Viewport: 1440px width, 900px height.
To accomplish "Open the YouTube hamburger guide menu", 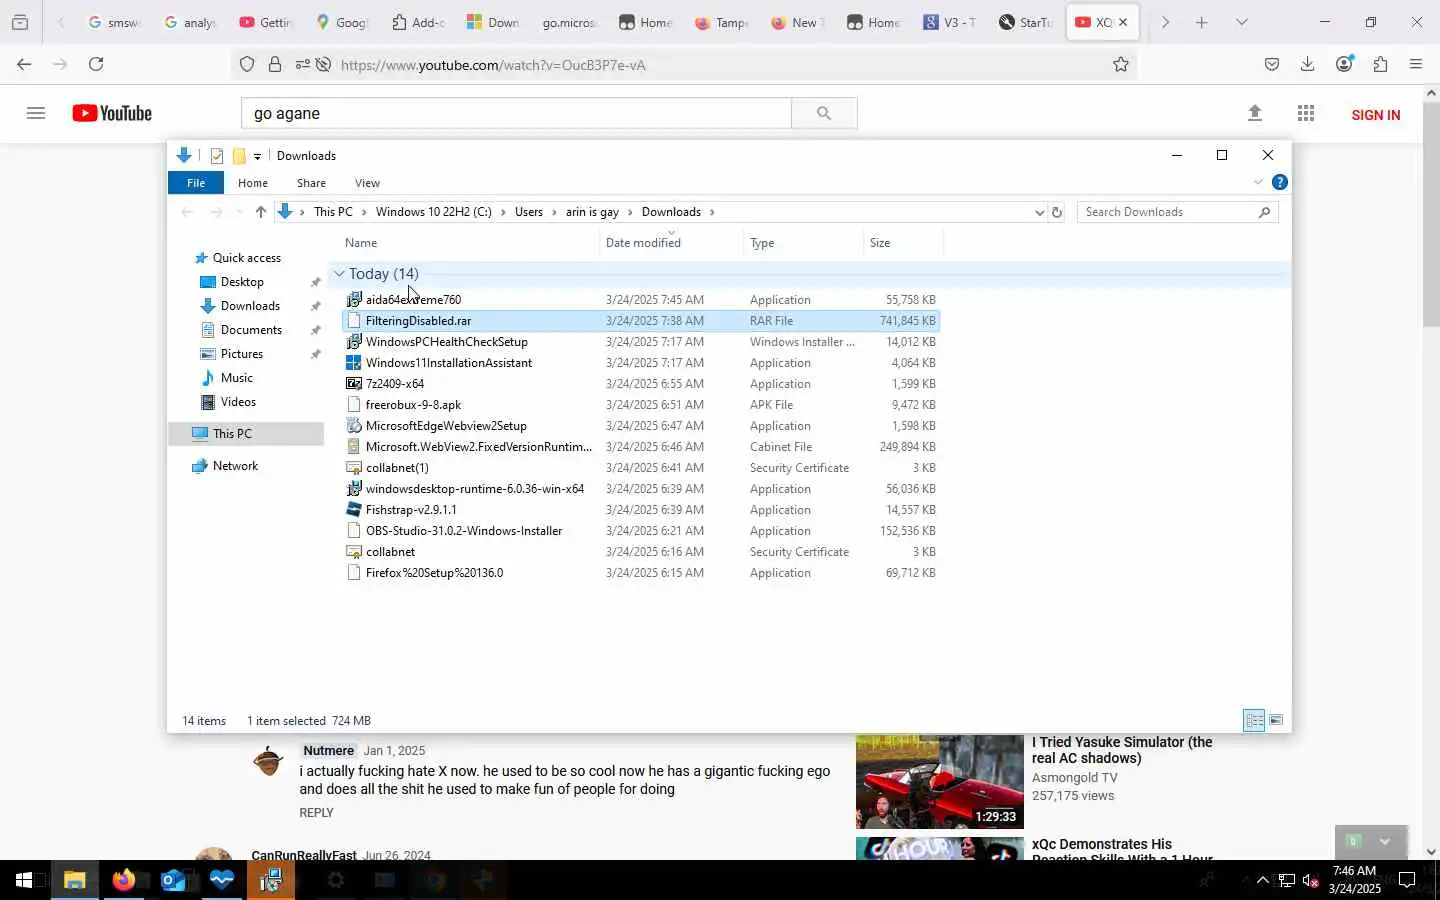I will pyautogui.click(x=36, y=113).
